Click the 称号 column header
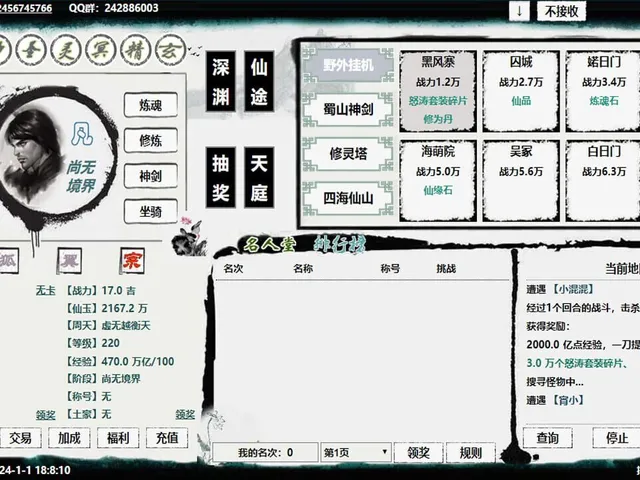640x480 pixels. (390, 269)
